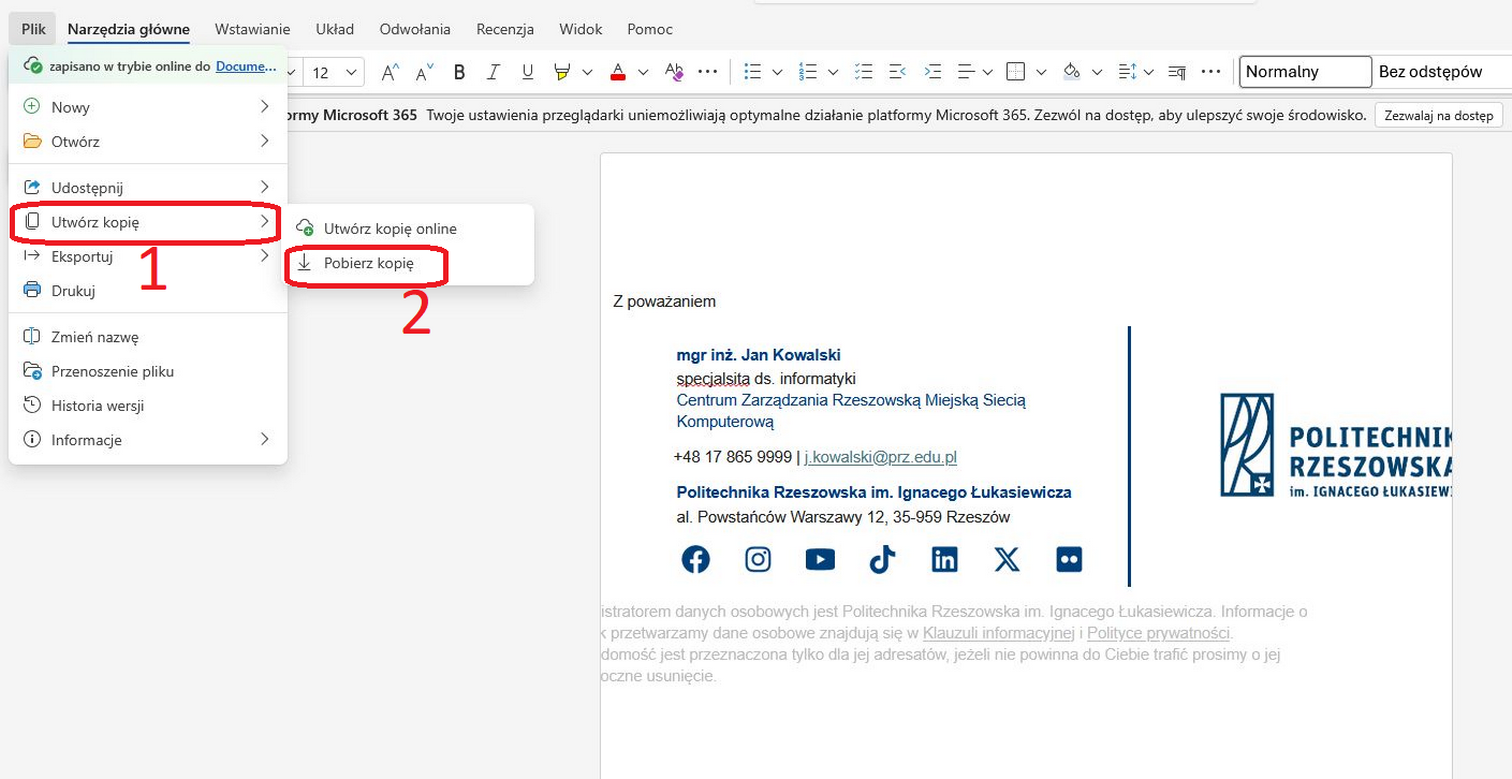
Task: Click the Instagram icon in the signature
Action: tap(758, 559)
